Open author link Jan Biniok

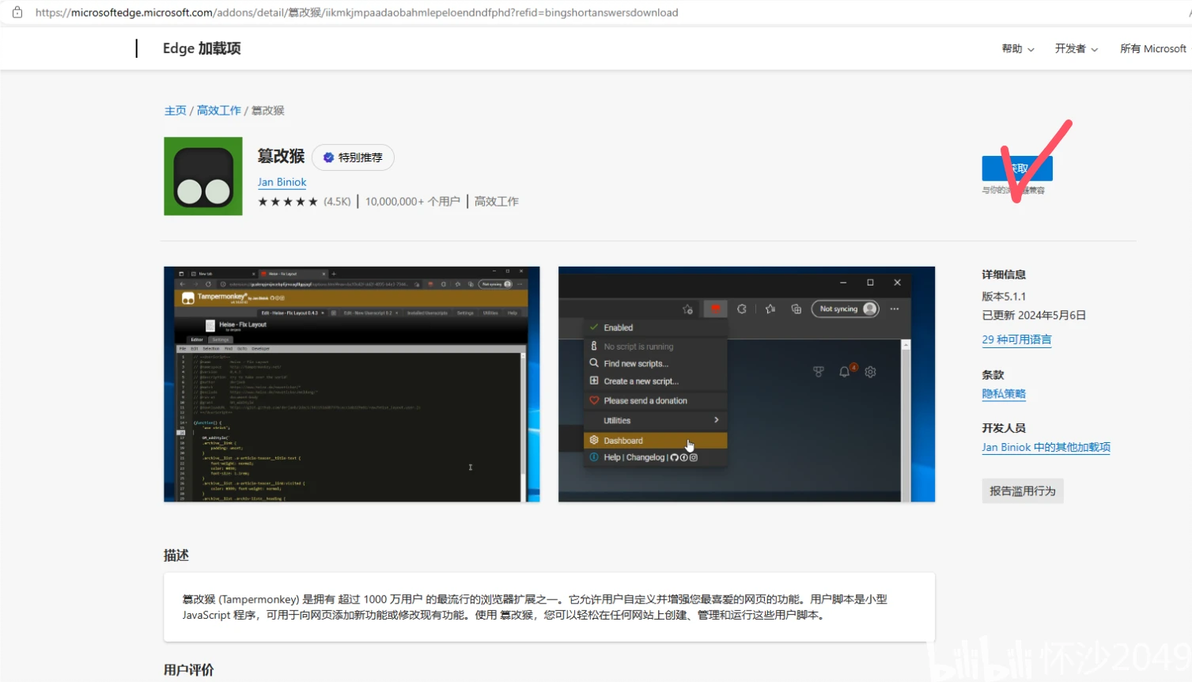click(281, 182)
